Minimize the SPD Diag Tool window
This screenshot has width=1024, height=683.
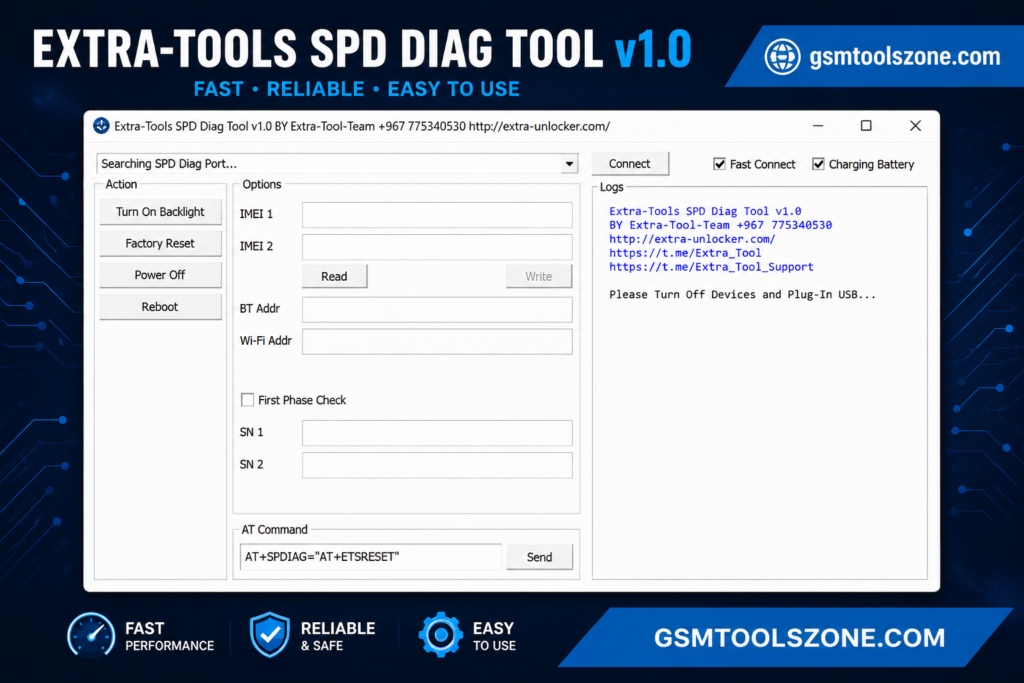[818, 125]
